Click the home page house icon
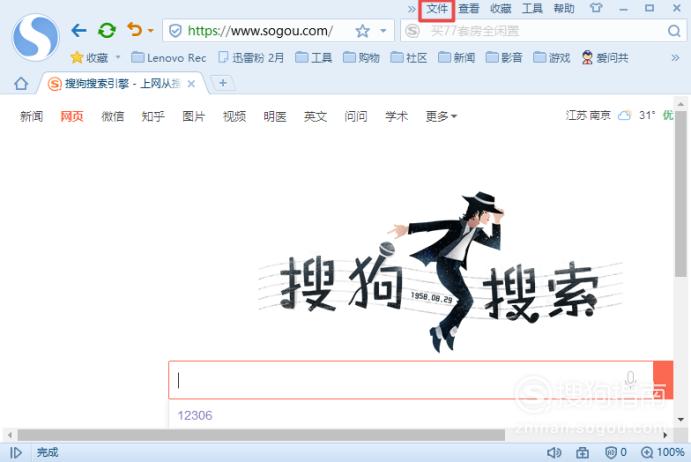Screen dimensions: 691x462 click(21, 83)
